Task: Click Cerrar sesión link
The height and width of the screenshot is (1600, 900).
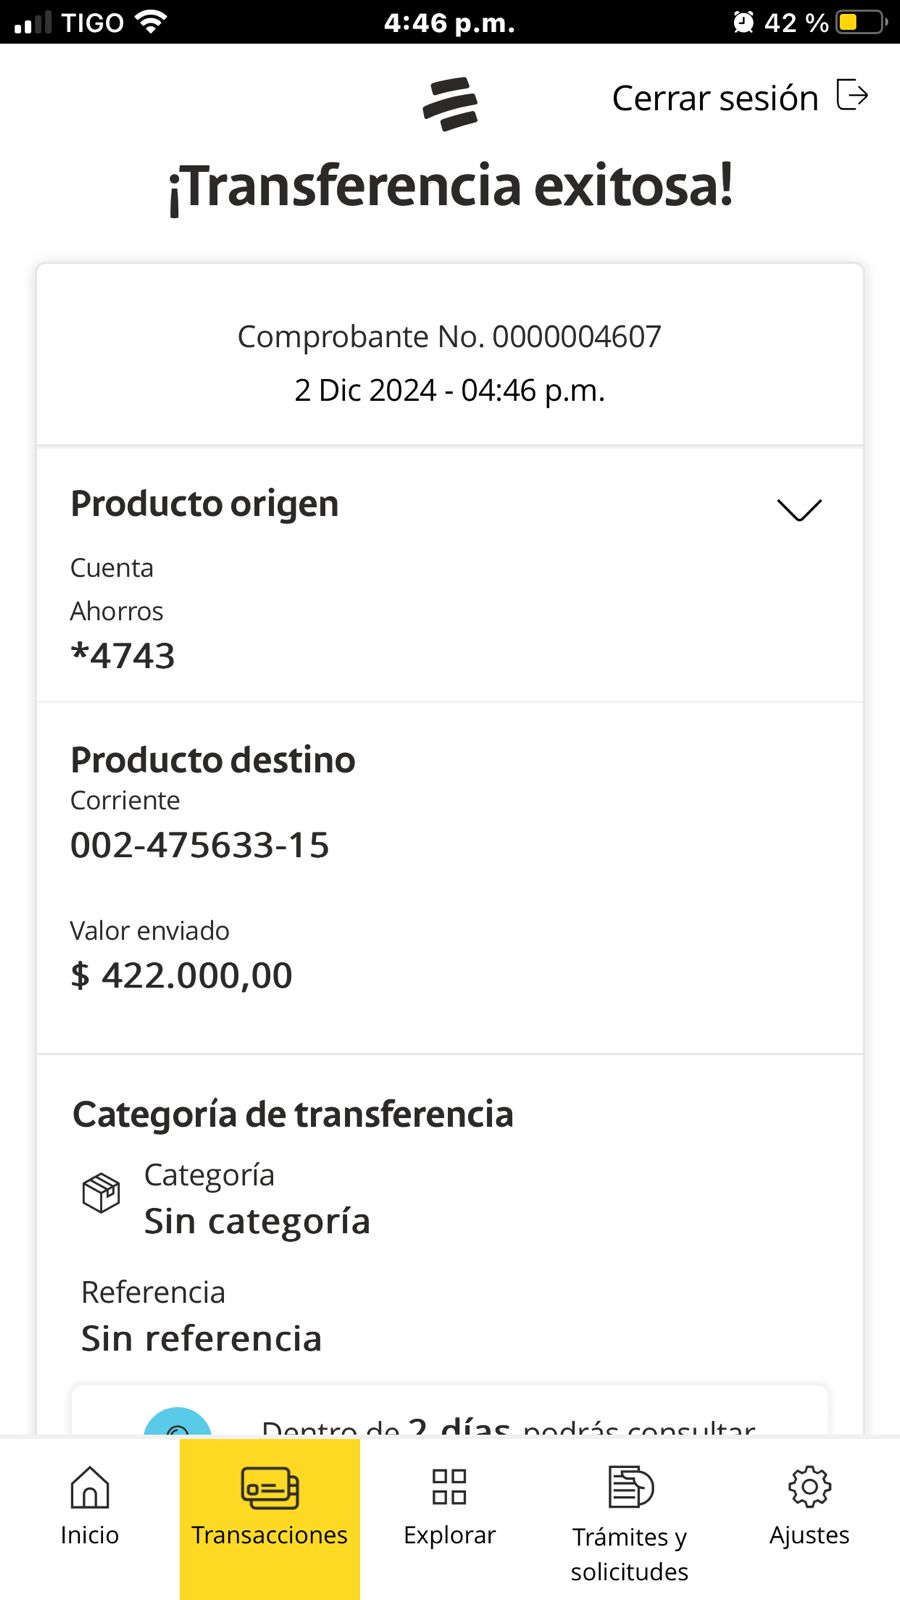Action: tap(715, 98)
